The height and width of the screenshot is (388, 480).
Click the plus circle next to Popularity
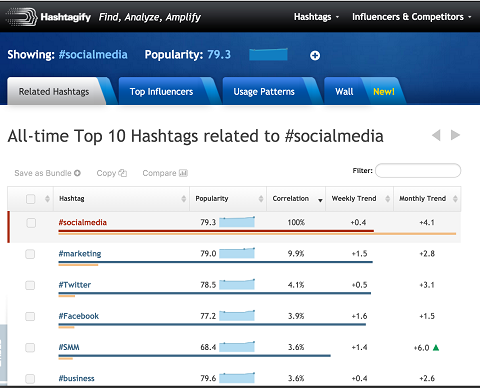coord(315,55)
